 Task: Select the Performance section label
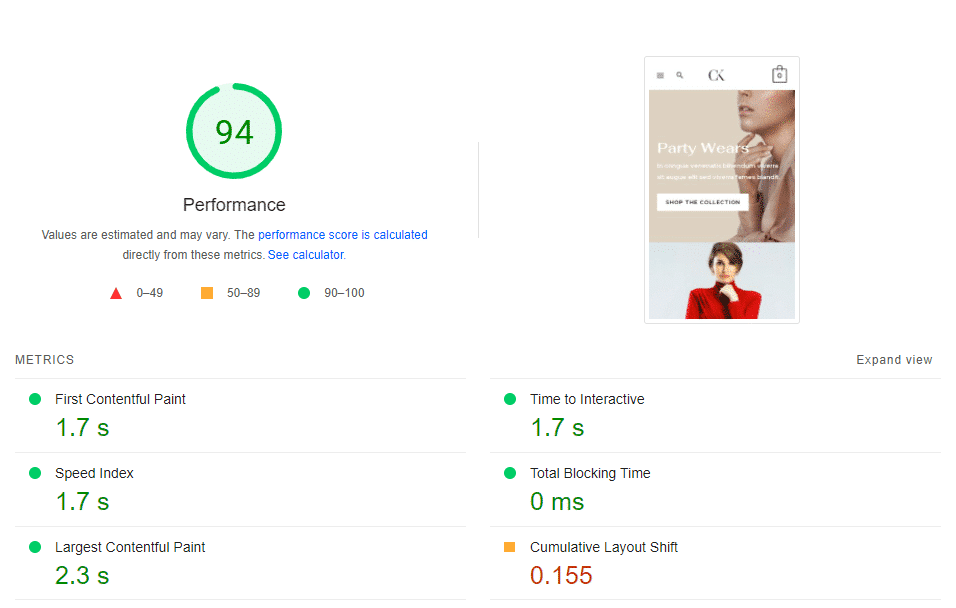coord(233,204)
